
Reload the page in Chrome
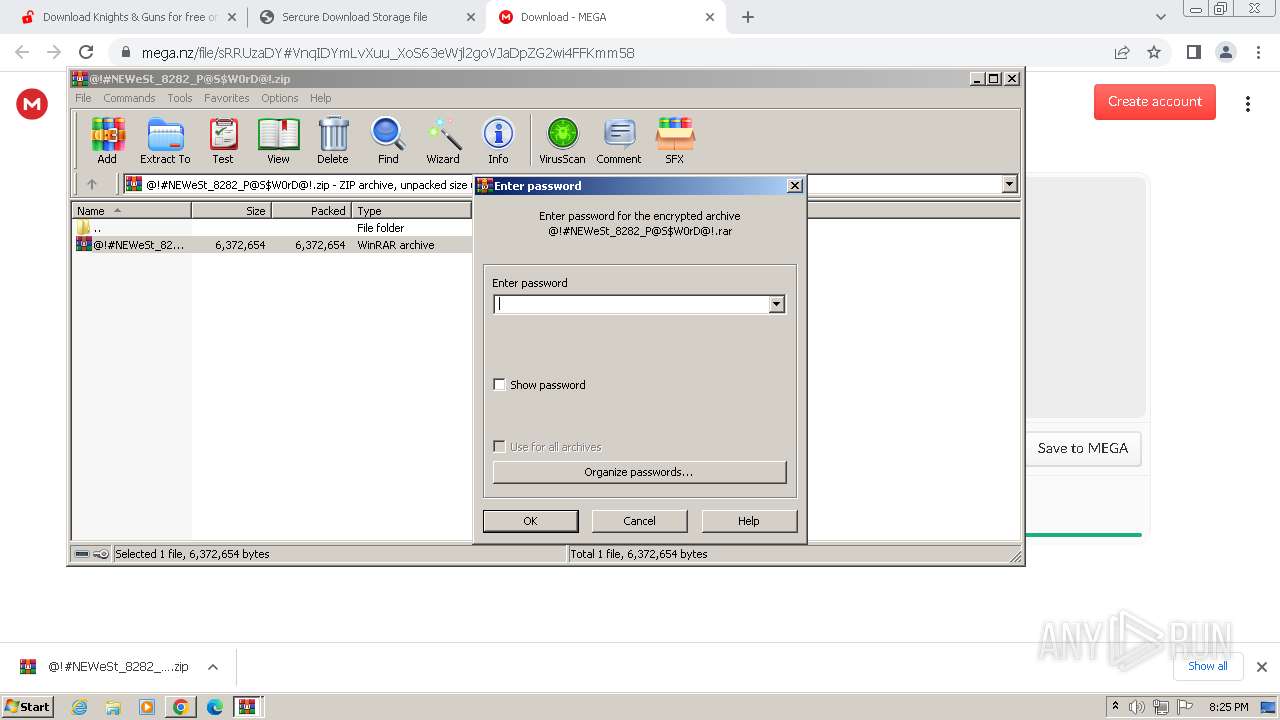[x=86, y=52]
